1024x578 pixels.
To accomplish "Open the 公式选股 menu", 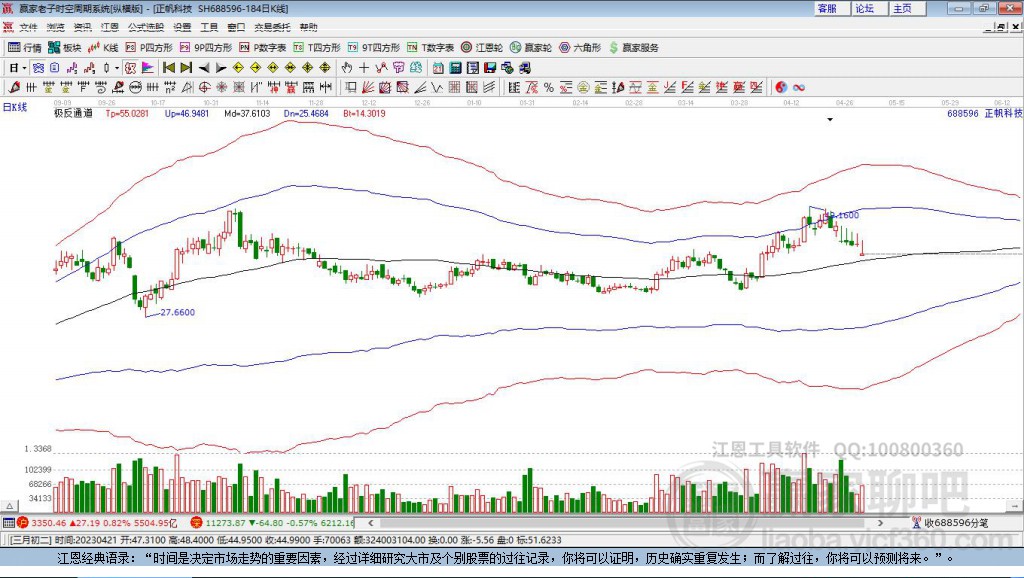I will [146, 27].
